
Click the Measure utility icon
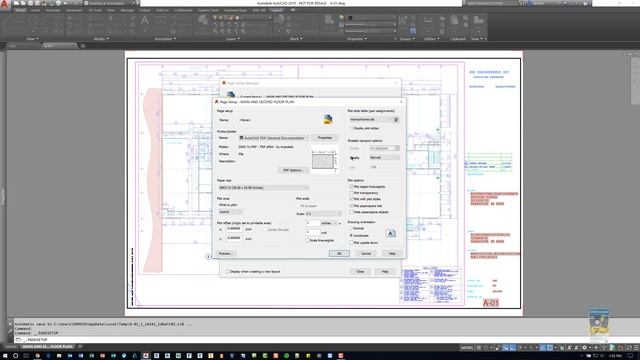click(428, 20)
